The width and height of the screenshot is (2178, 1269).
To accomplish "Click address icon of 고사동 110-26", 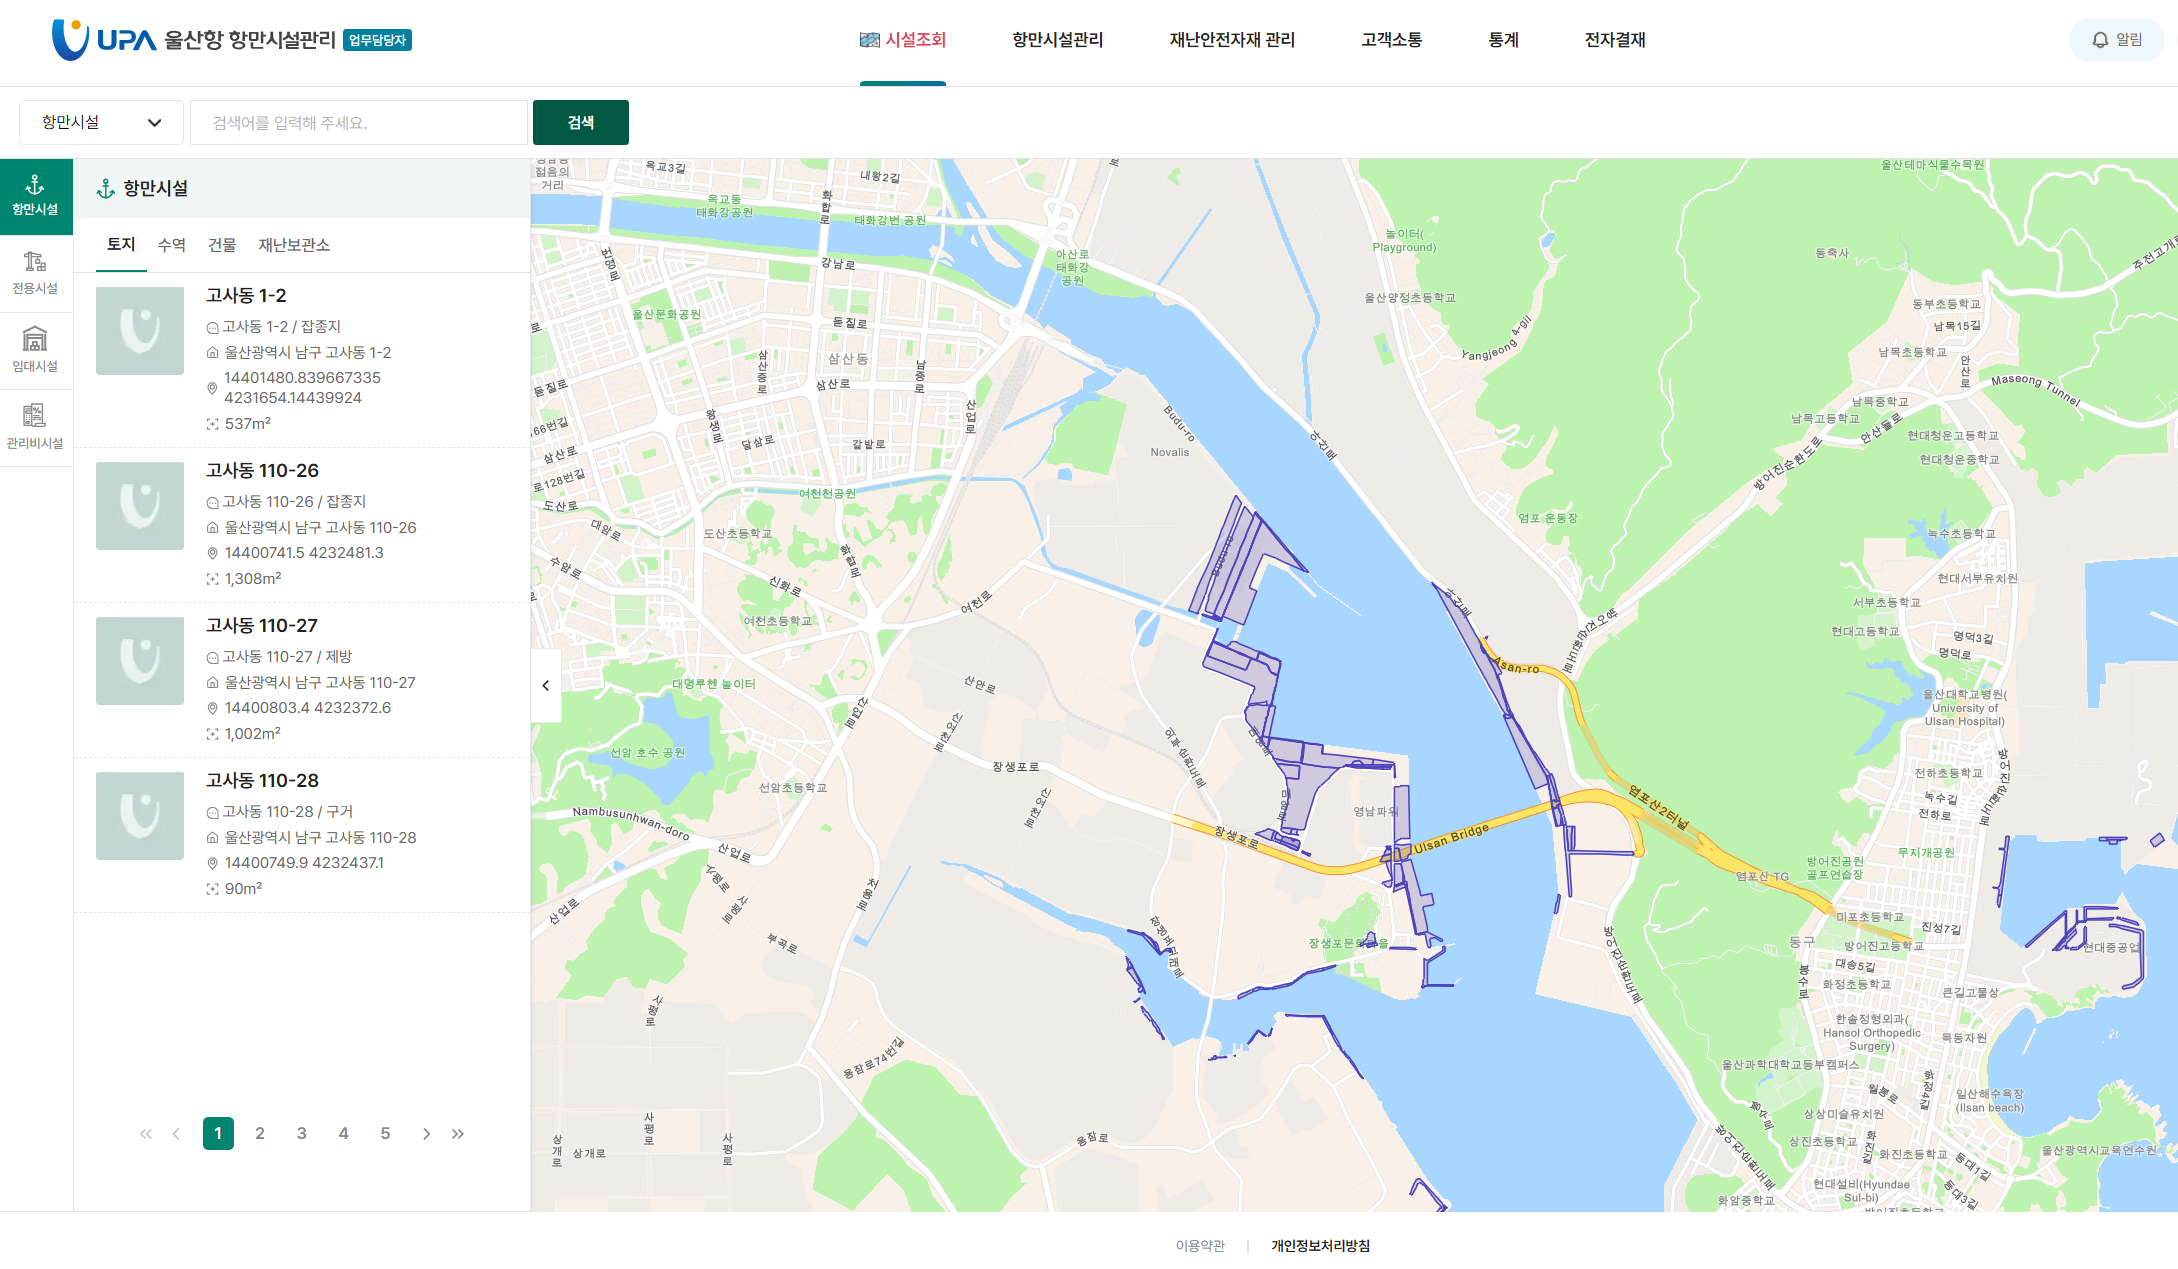I will tap(212, 527).
